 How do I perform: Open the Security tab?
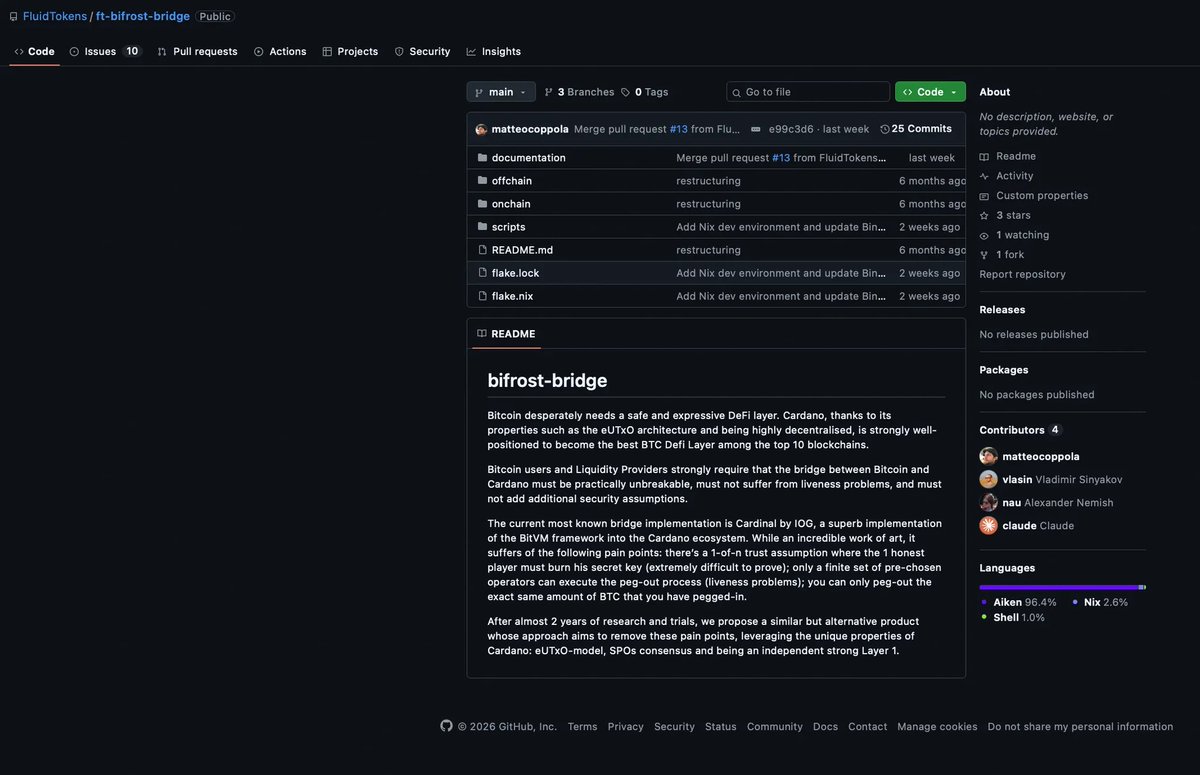point(422,51)
